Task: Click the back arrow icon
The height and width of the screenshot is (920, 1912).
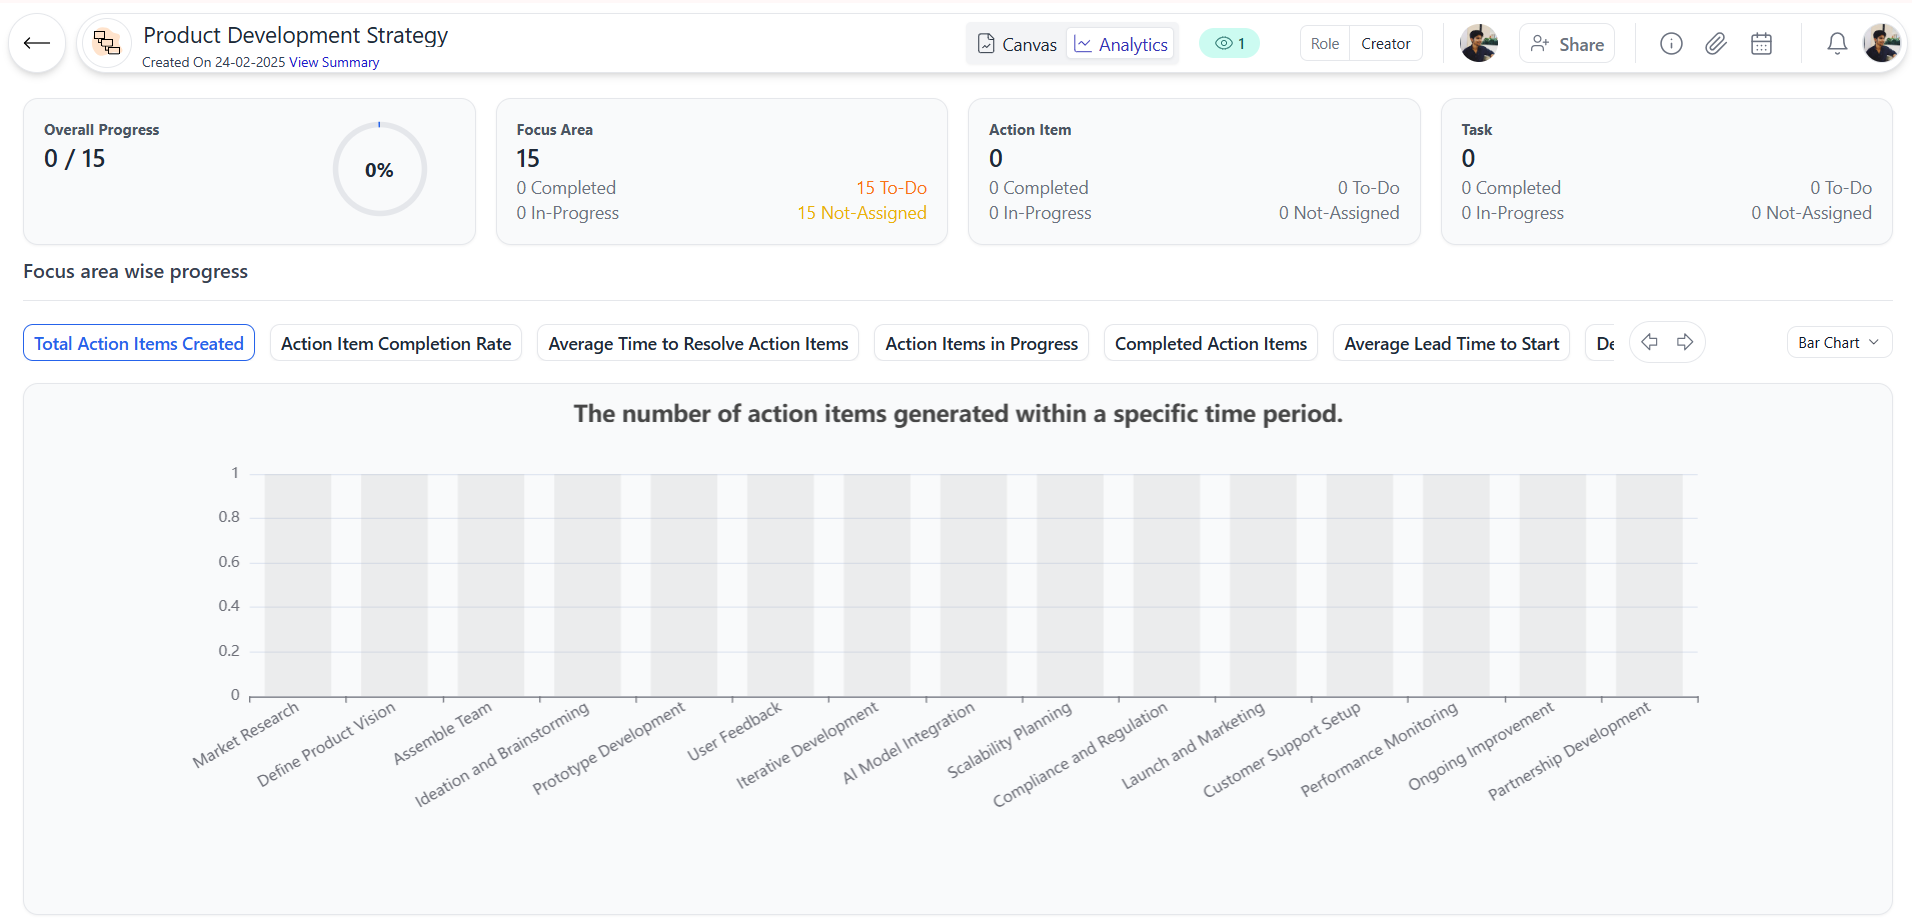Action: [x=37, y=43]
